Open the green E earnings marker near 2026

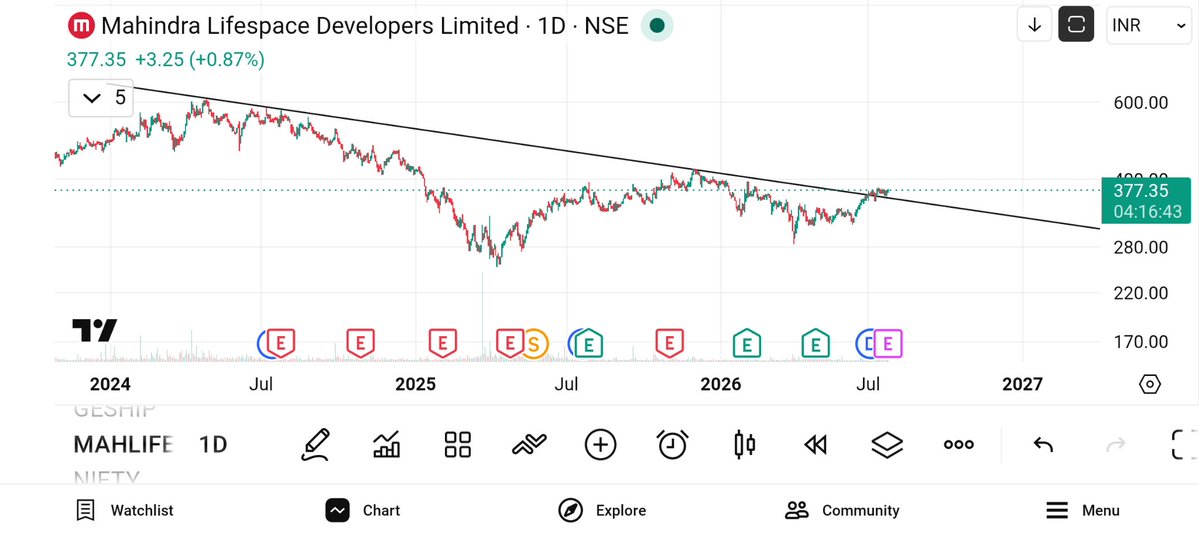[x=746, y=344]
